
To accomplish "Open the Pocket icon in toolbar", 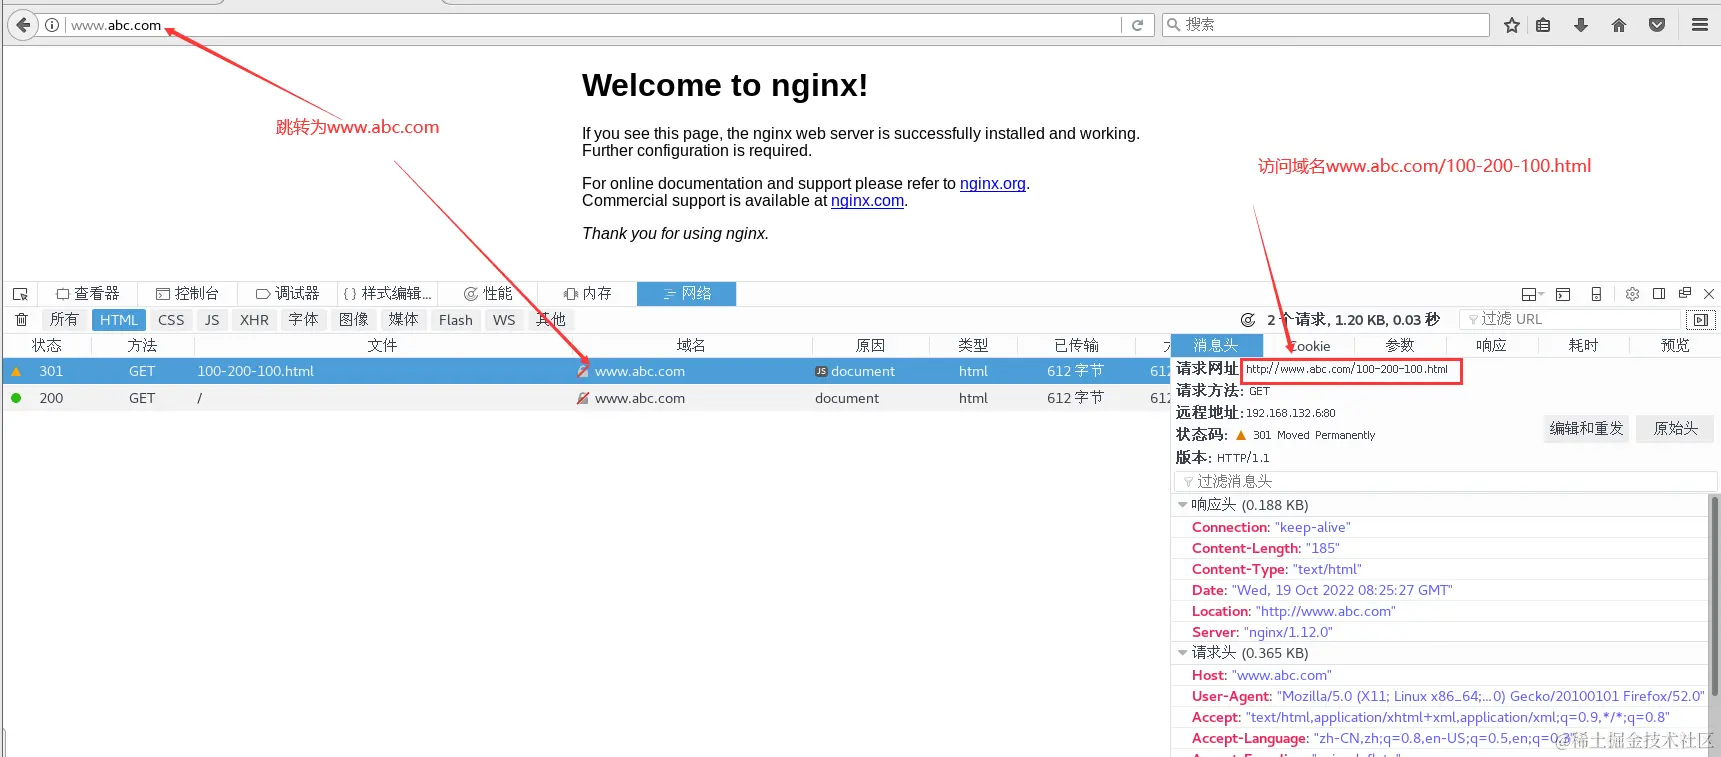I will (x=1657, y=25).
